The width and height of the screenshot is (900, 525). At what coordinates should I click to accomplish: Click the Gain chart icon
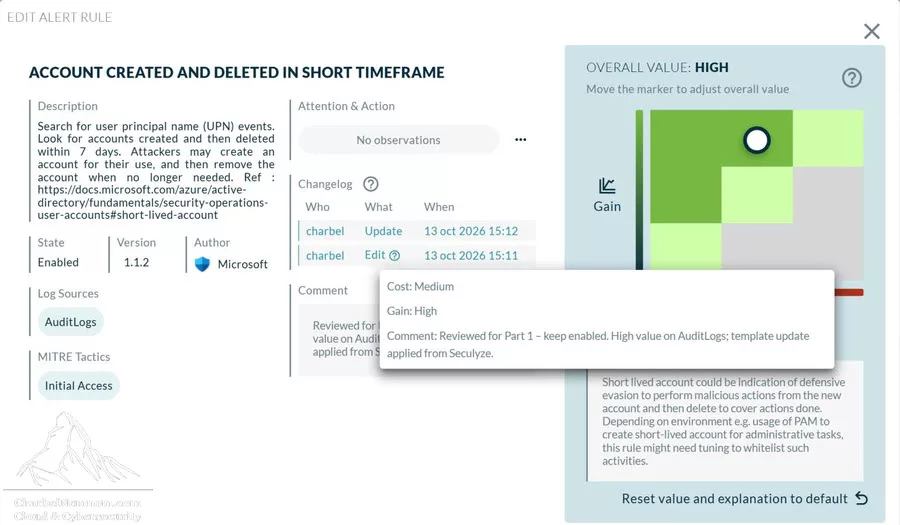tap(607, 186)
